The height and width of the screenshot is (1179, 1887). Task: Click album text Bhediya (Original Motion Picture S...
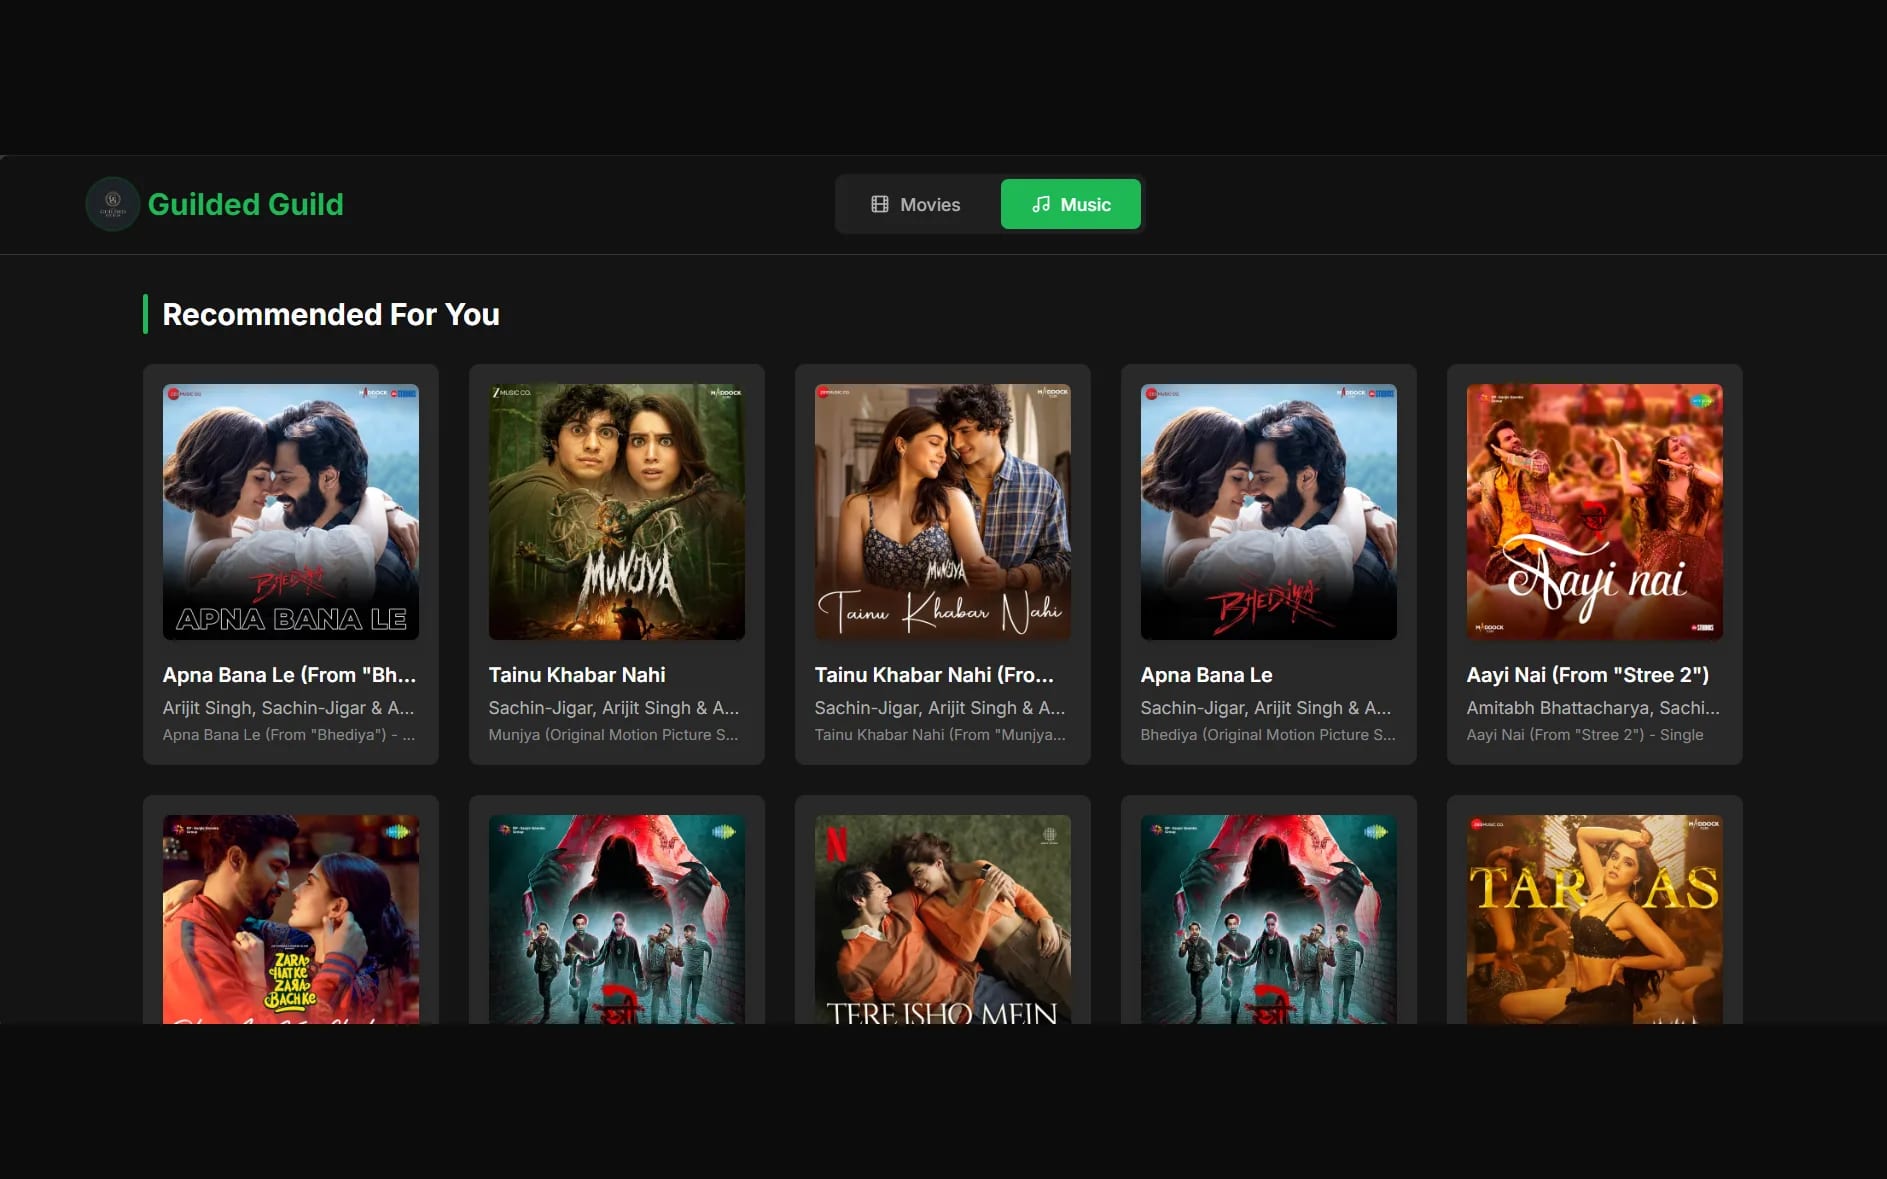point(1268,735)
